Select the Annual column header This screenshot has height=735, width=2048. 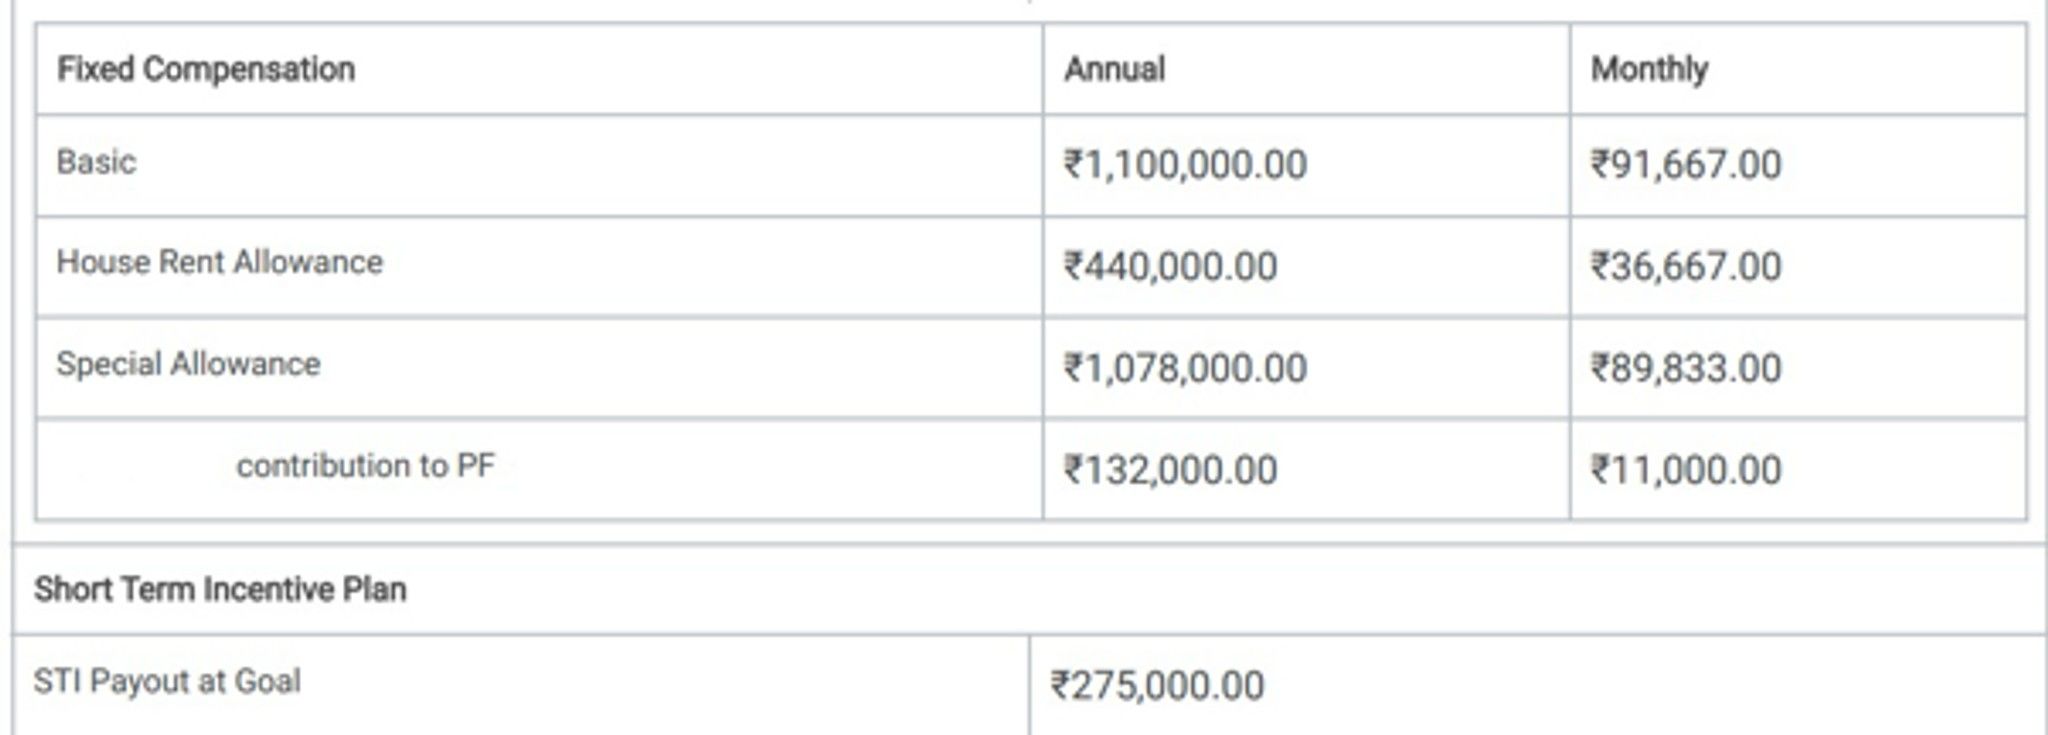coord(1114,69)
